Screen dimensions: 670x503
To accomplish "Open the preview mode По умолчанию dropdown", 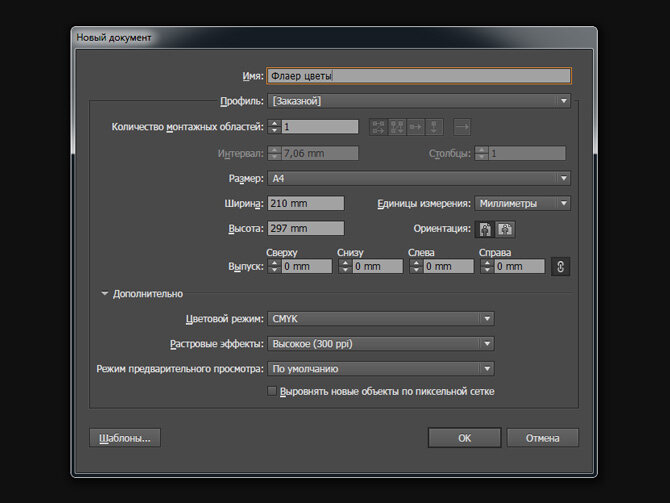I will click(x=381, y=369).
